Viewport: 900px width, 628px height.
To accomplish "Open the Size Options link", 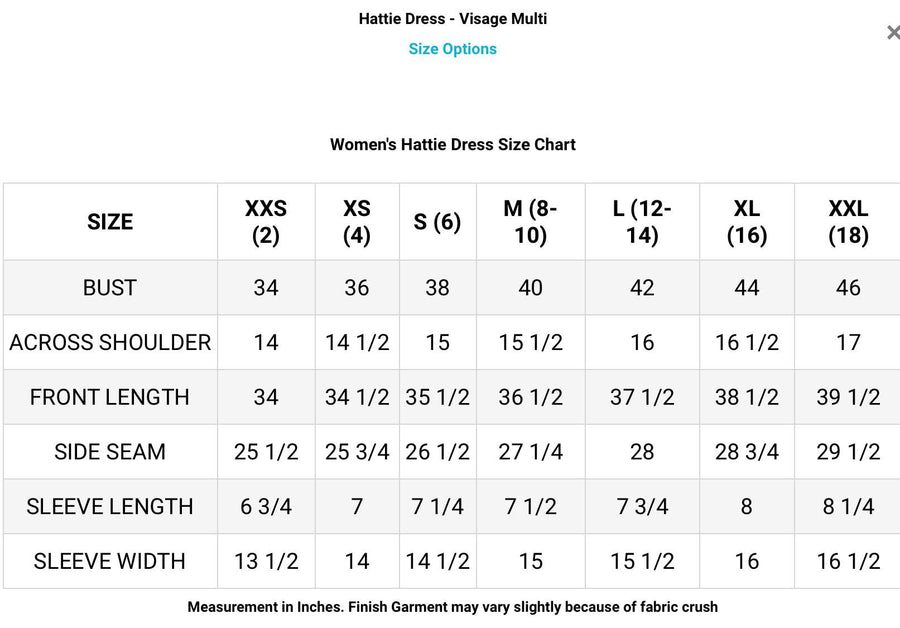I will click(452, 49).
